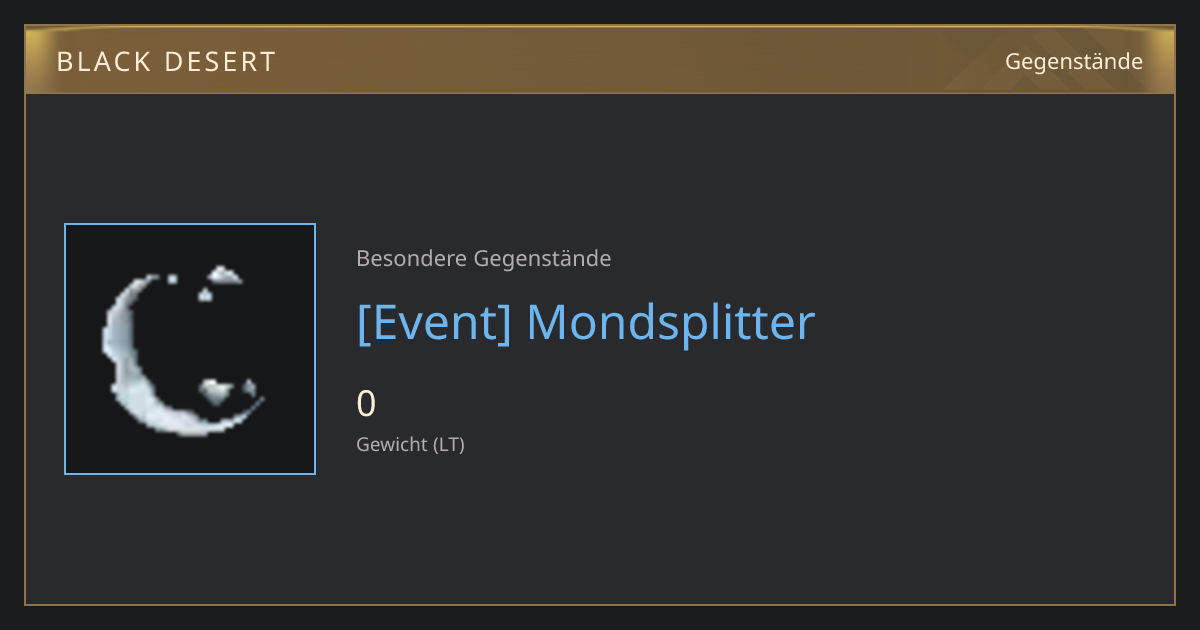Click the word DESERT in the header
The width and height of the screenshot is (1200, 630).
220,62
